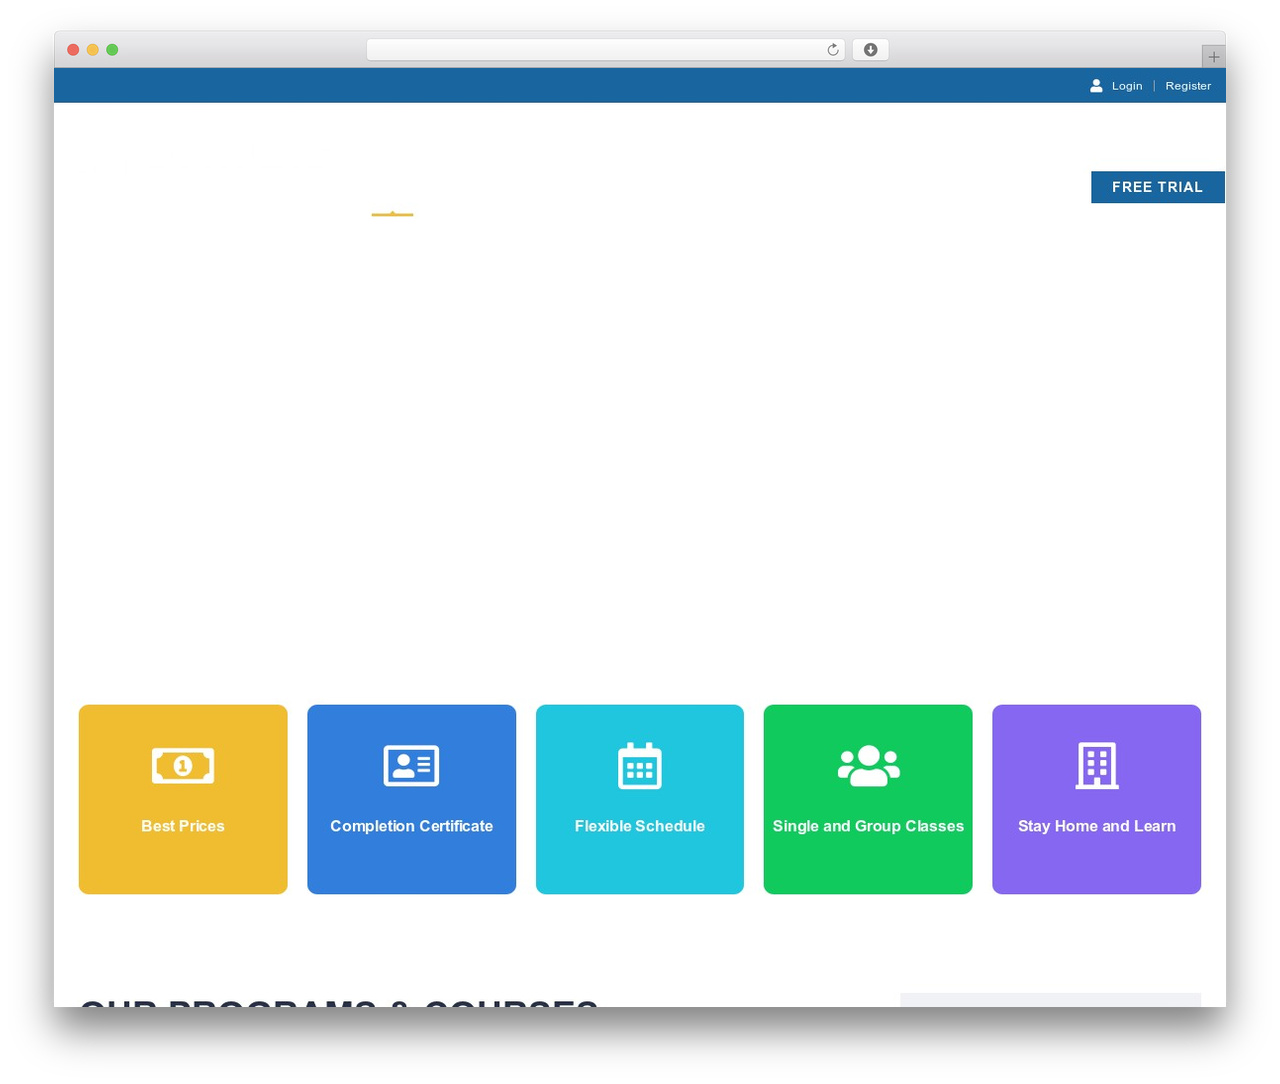Image resolution: width=1280 pixels, height=1084 pixels.
Task: Click the group of people icon
Action: click(868, 766)
